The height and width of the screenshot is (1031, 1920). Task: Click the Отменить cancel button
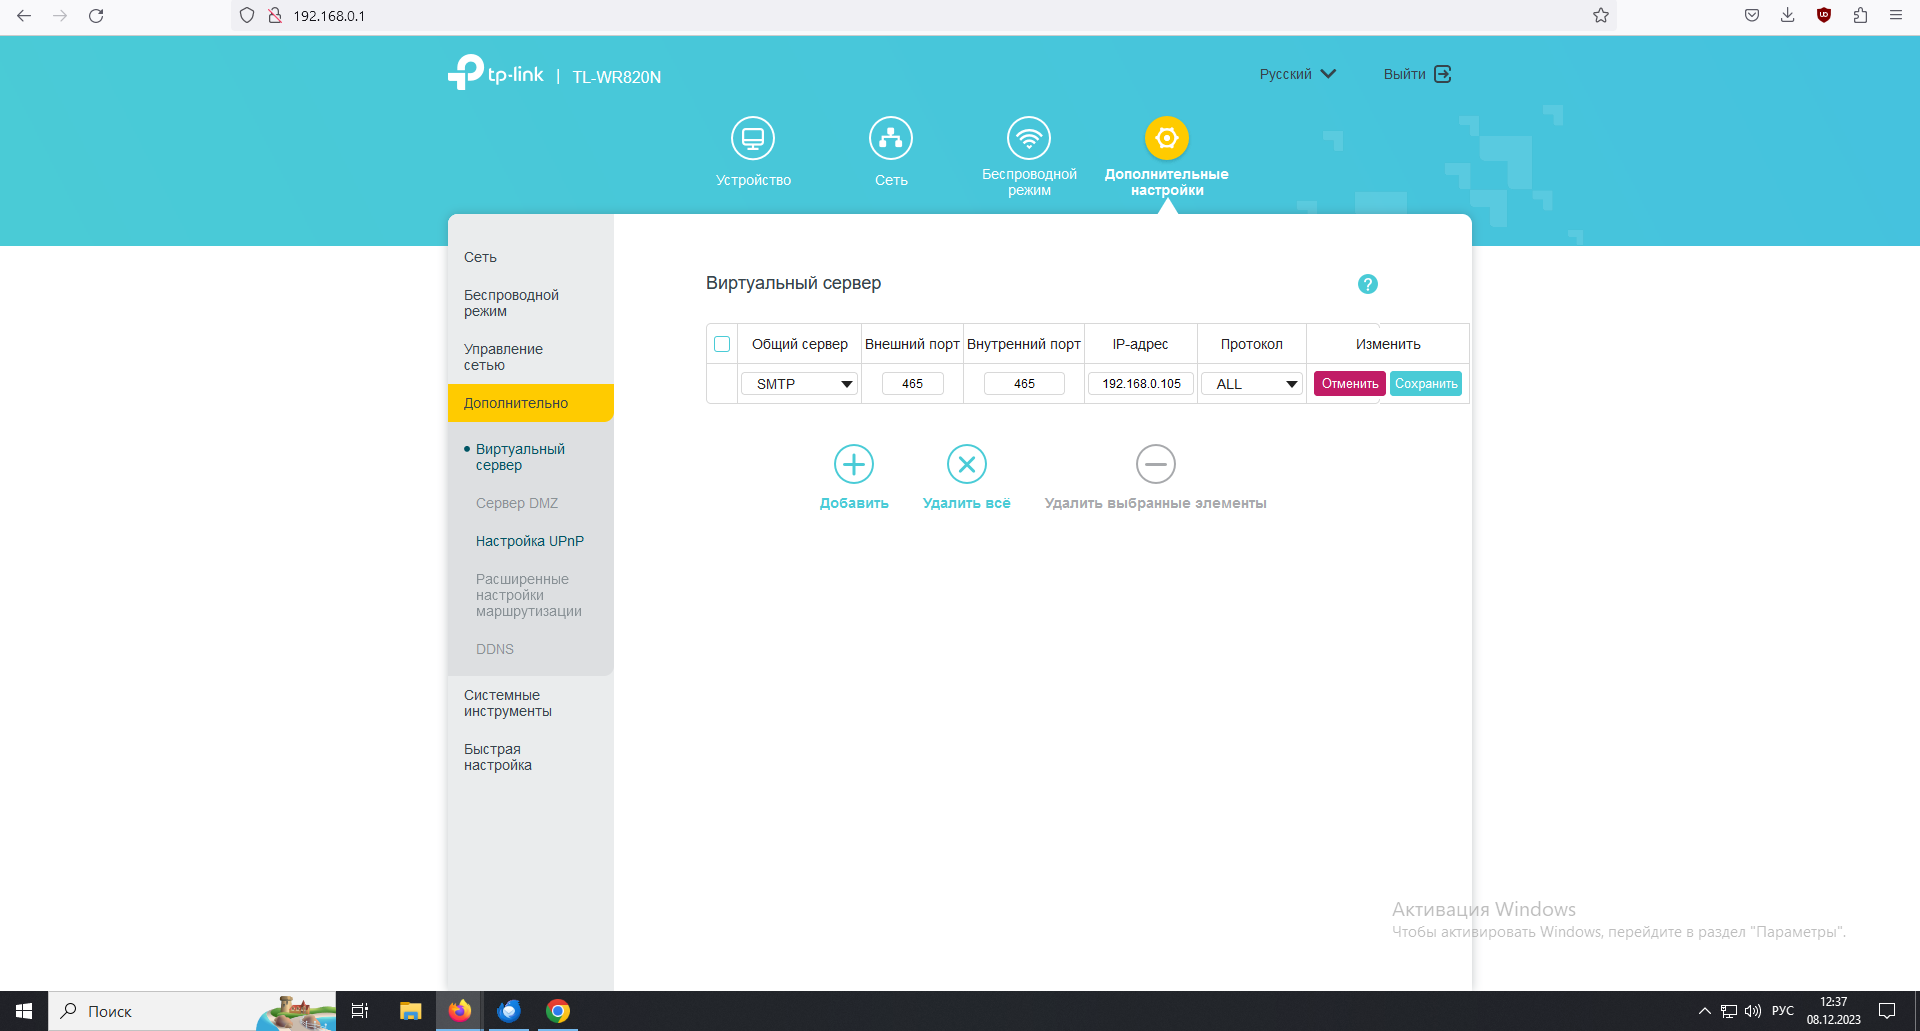pyautogui.click(x=1349, y=384)
